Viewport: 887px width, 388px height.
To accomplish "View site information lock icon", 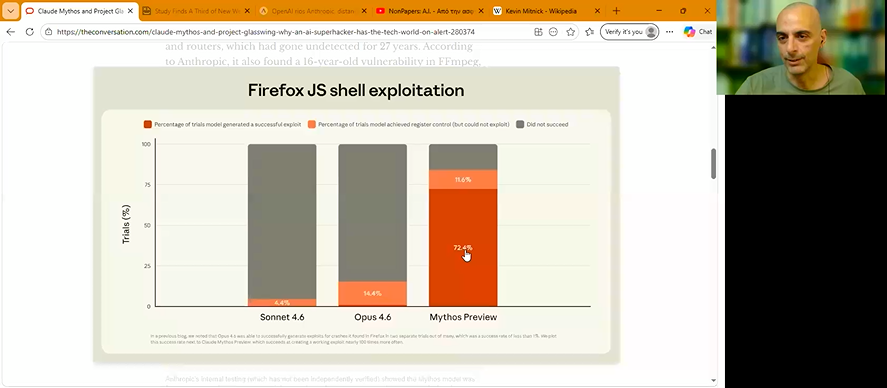I will (x=49, y=32).
